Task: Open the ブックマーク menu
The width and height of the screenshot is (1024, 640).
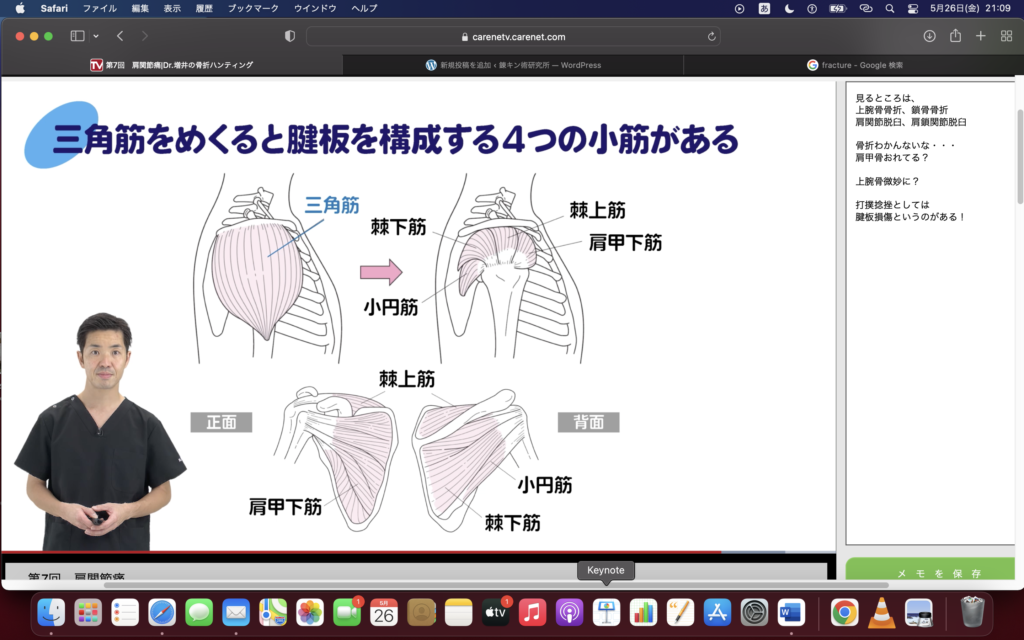Action: [x=253, y=8]
